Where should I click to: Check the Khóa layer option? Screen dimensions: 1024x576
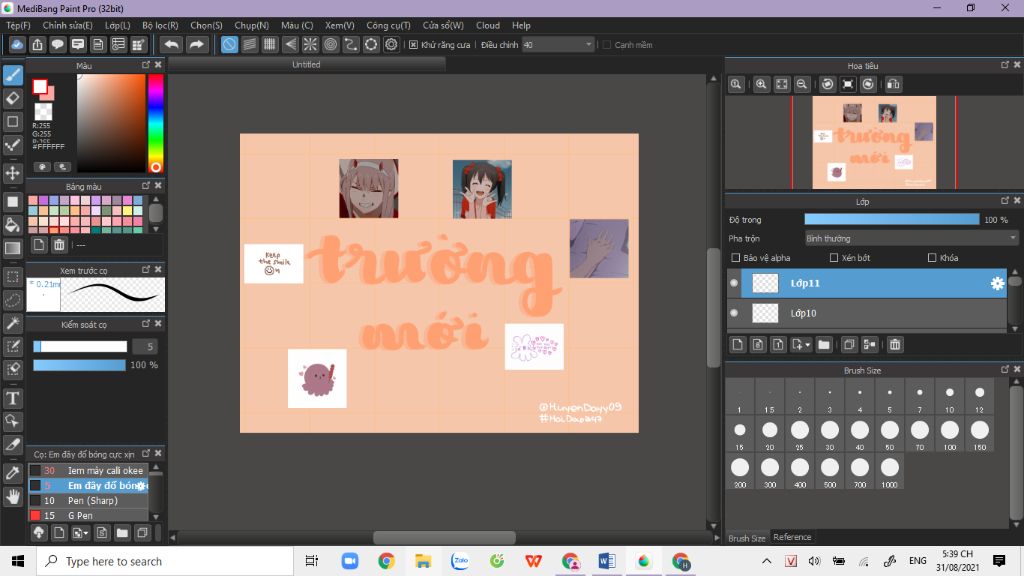[x=932, y=258]
